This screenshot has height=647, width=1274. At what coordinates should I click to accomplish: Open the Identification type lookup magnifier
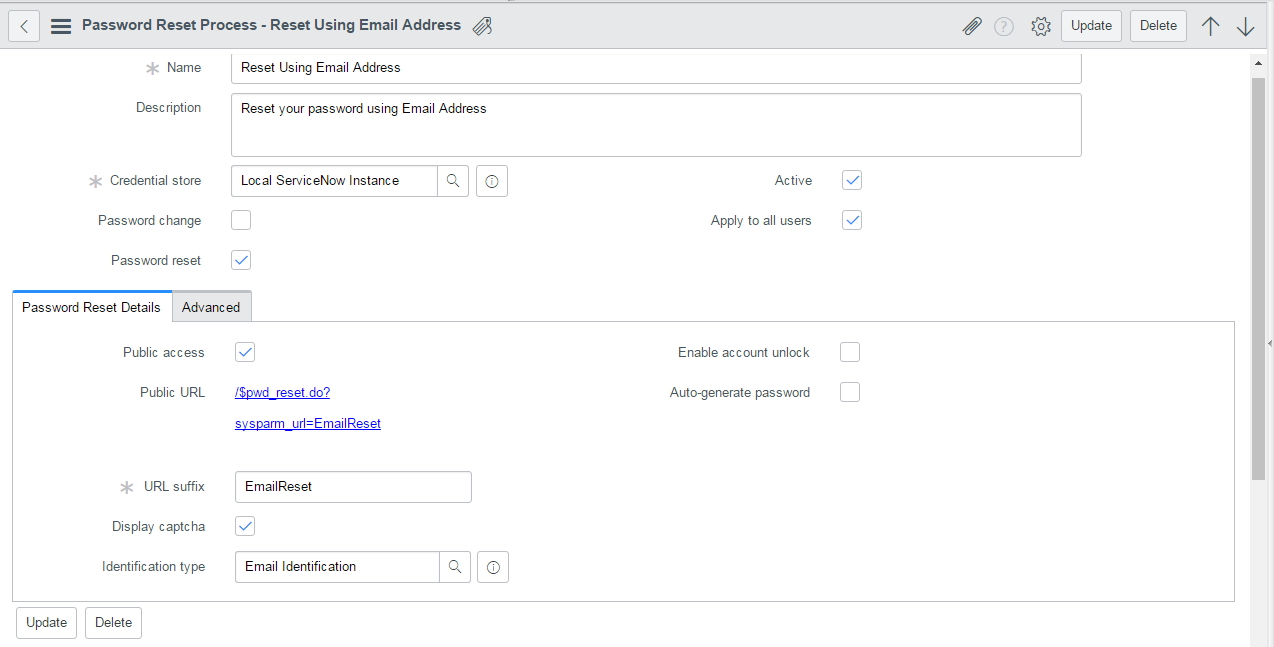point(455,567)
